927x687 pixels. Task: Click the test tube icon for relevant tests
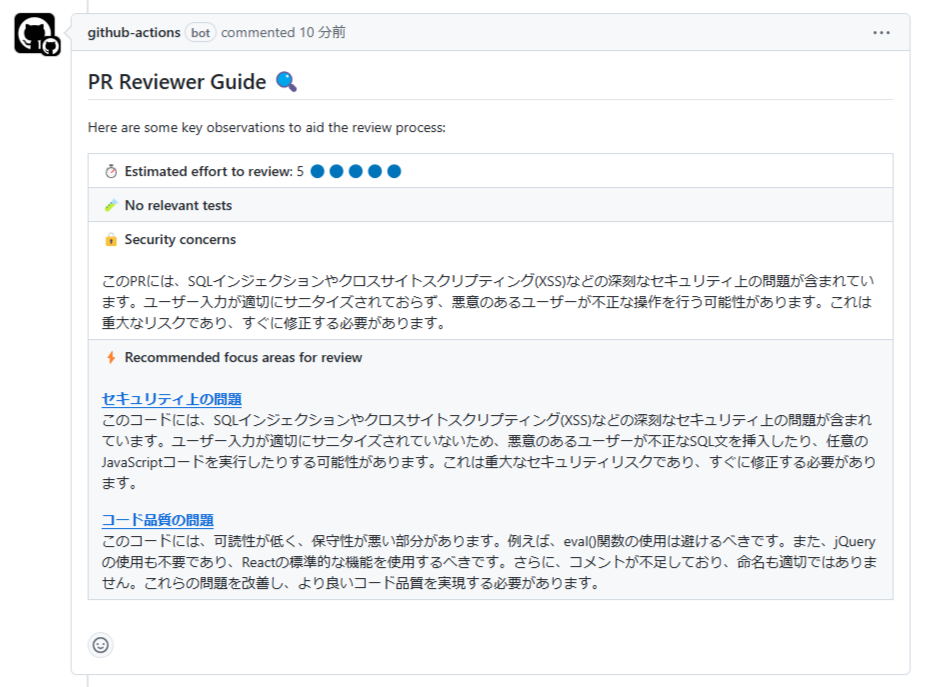112,205
